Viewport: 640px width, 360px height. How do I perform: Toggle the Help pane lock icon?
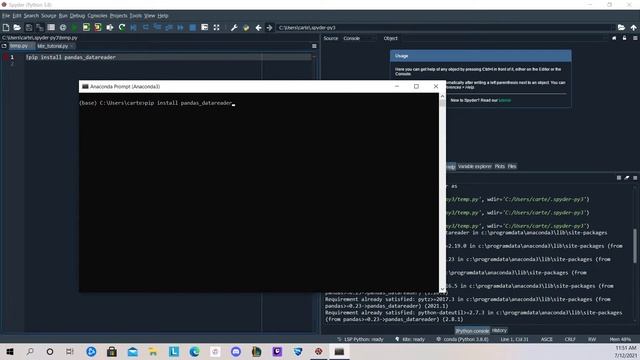pos(624,38)
